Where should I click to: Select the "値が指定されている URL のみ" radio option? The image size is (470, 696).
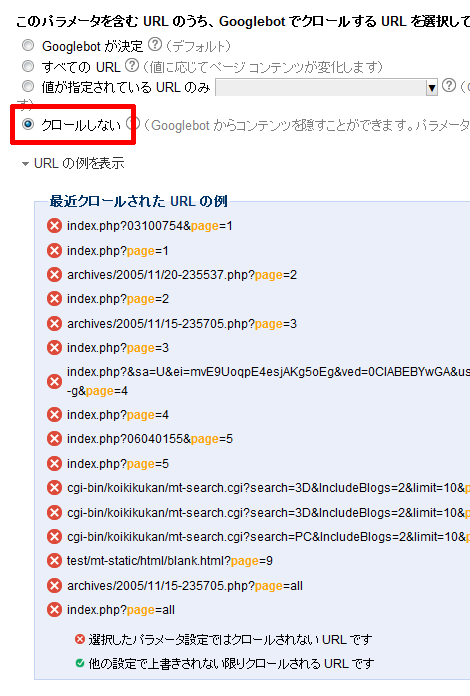(x=28, y=86)
